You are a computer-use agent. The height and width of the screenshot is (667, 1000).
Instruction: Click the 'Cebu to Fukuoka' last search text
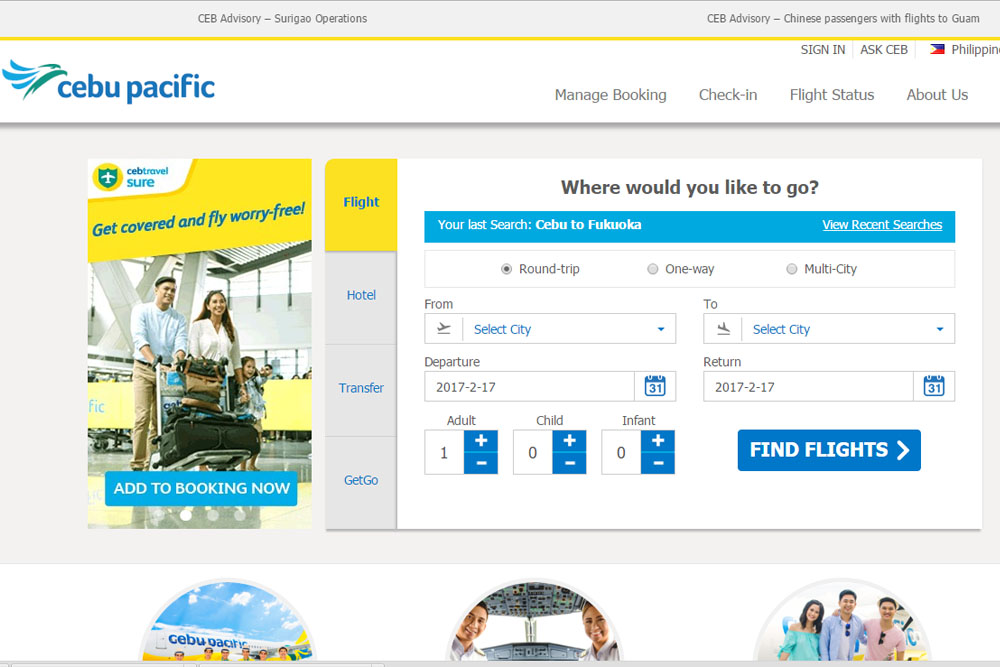pos(588,224)
